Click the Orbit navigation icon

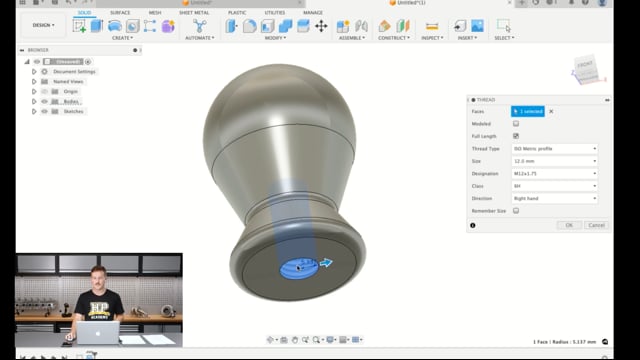(x=270, y=340)
